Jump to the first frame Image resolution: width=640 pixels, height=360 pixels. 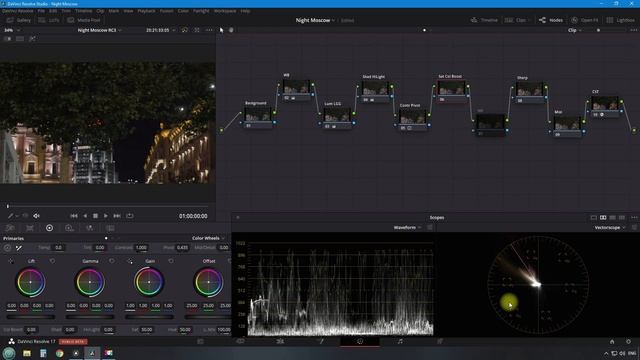point(73,216)
